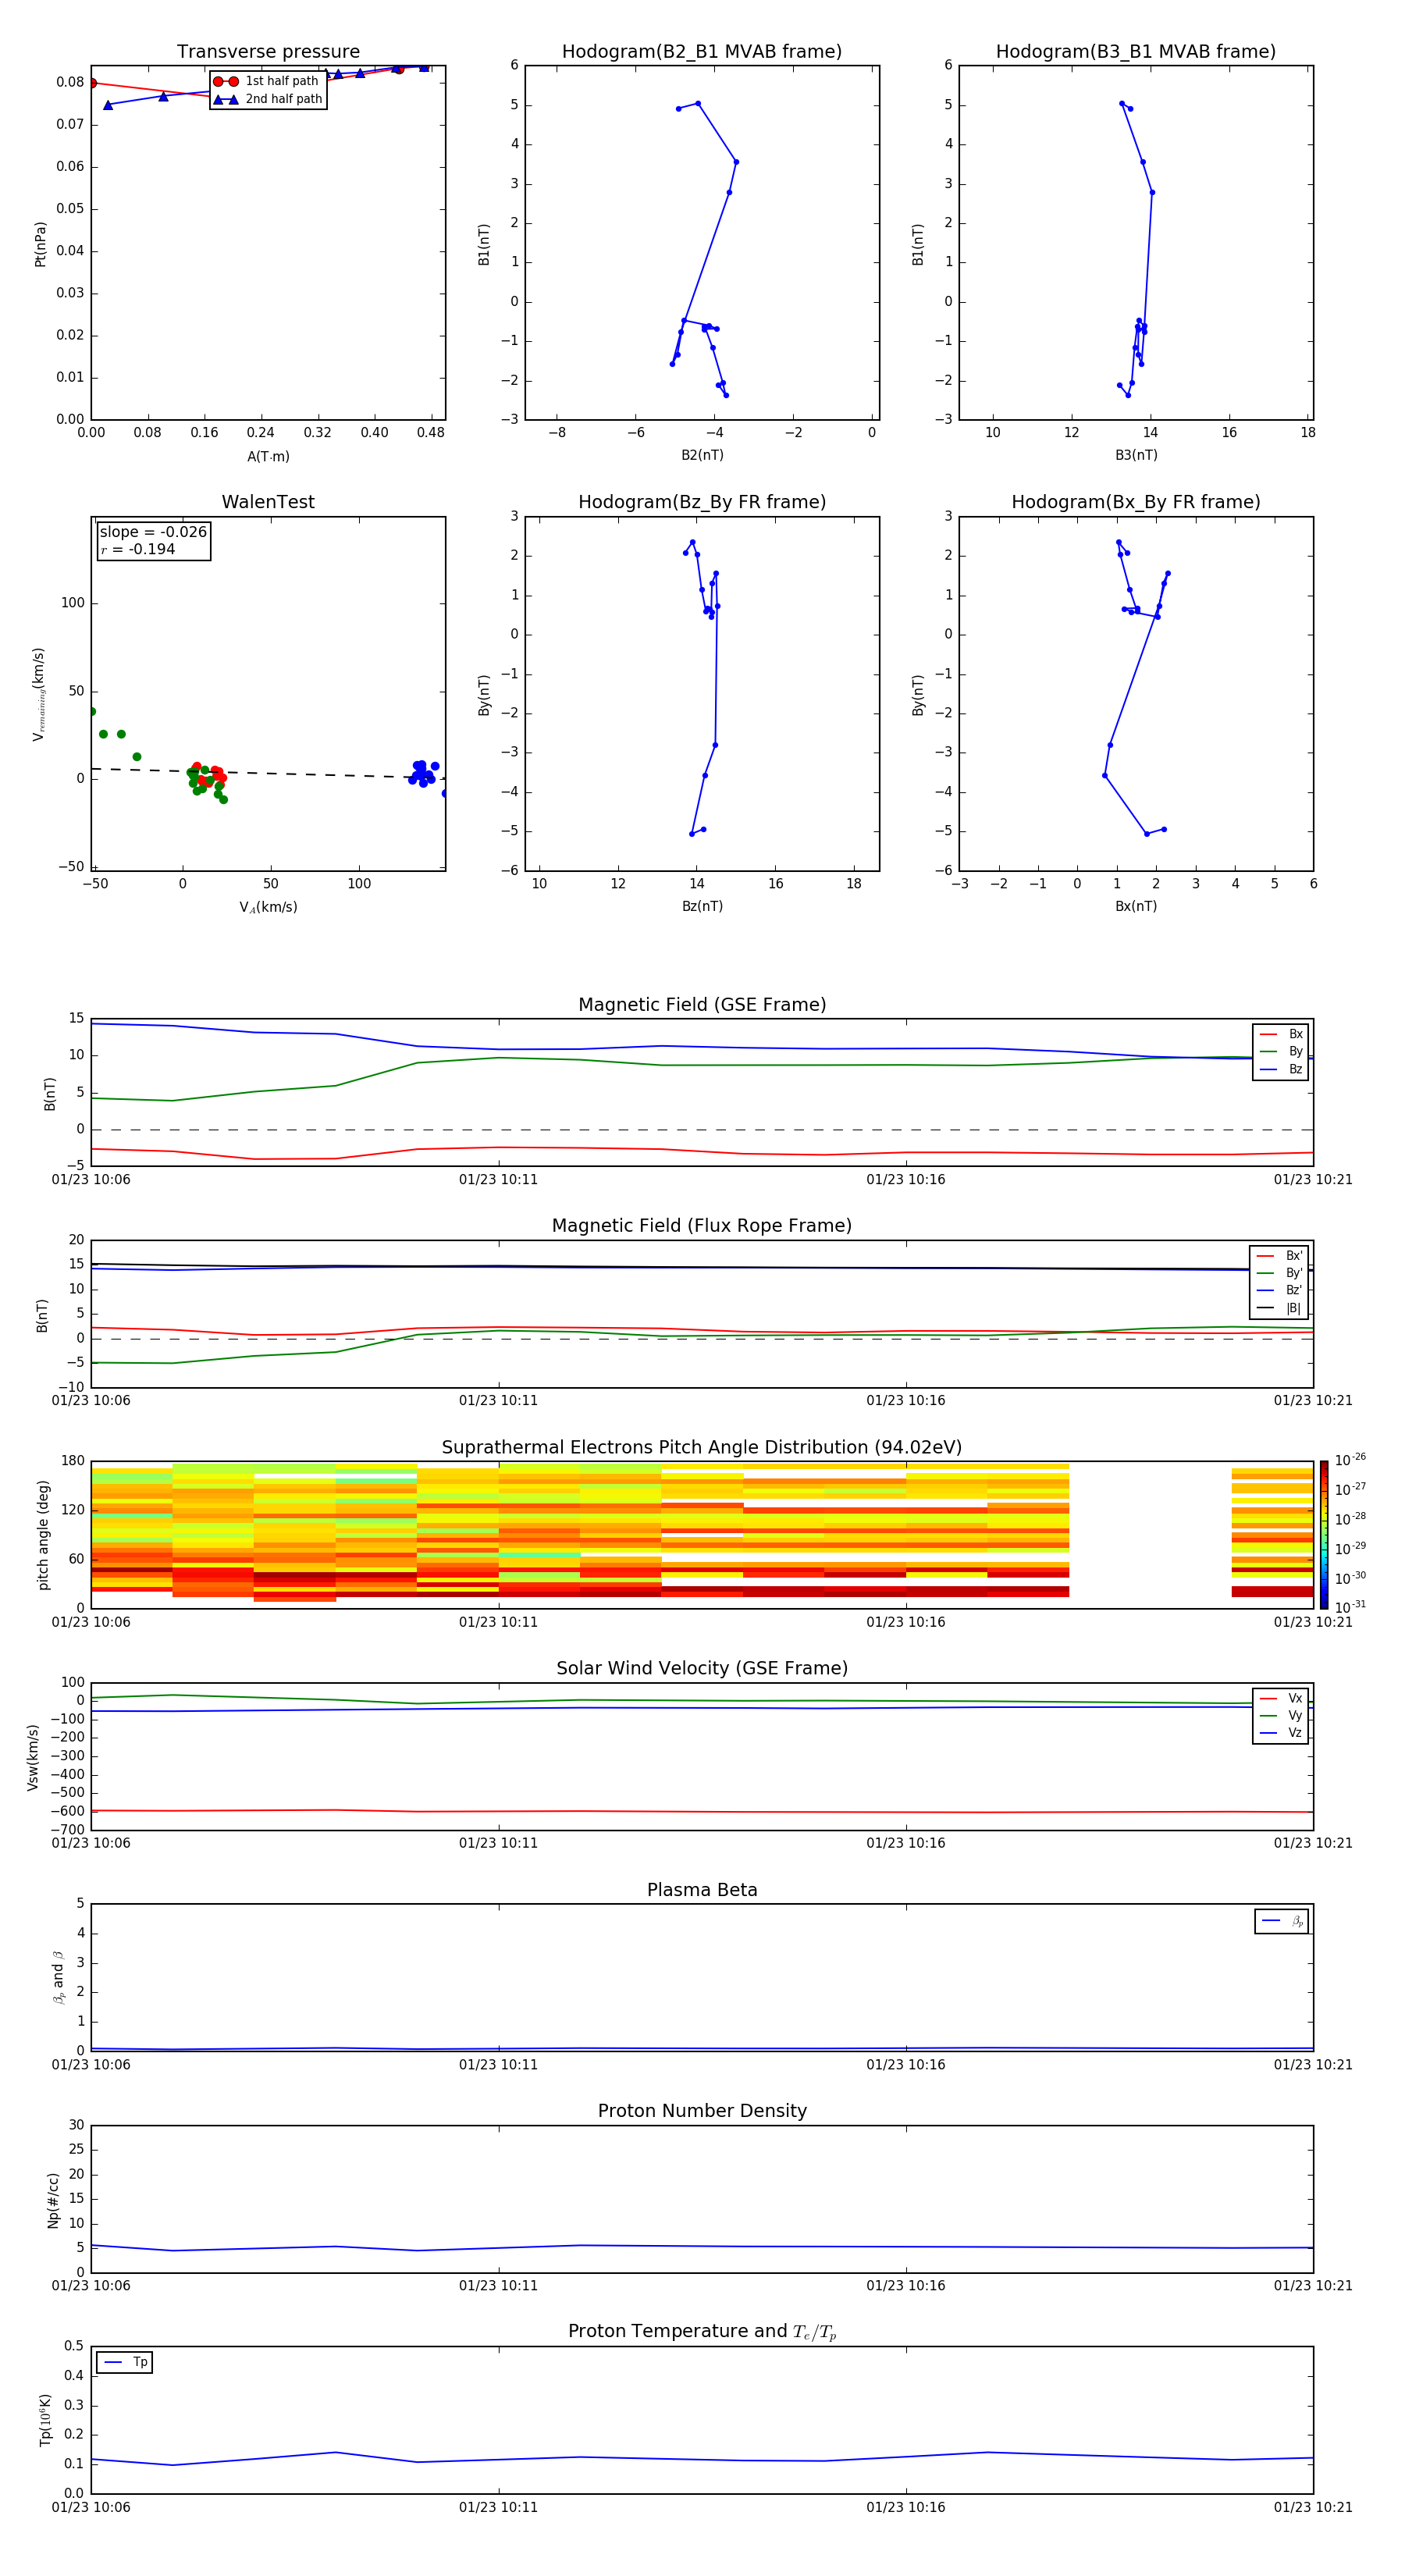Click the "Hodogram(Bx_By FR frame)" title
The width and height of the screenshot is (1405, 2576).
click(1136, 502)
